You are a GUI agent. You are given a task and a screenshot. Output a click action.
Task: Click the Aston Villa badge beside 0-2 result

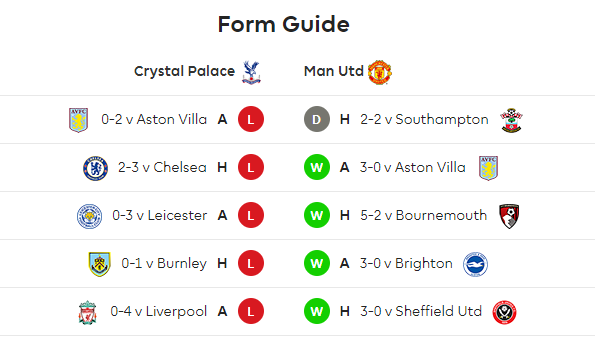point(79,120)
